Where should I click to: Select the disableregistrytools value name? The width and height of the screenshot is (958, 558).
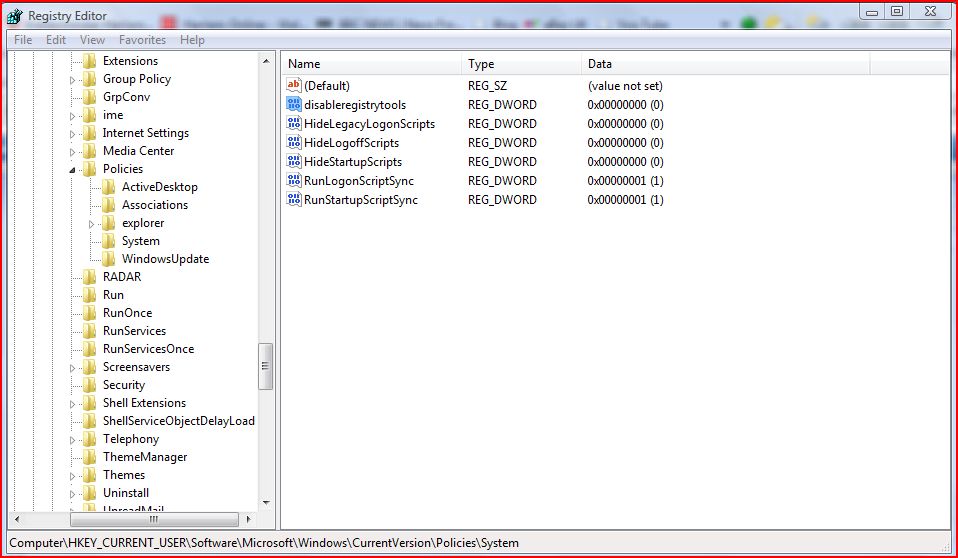click(x=355, y=105)
